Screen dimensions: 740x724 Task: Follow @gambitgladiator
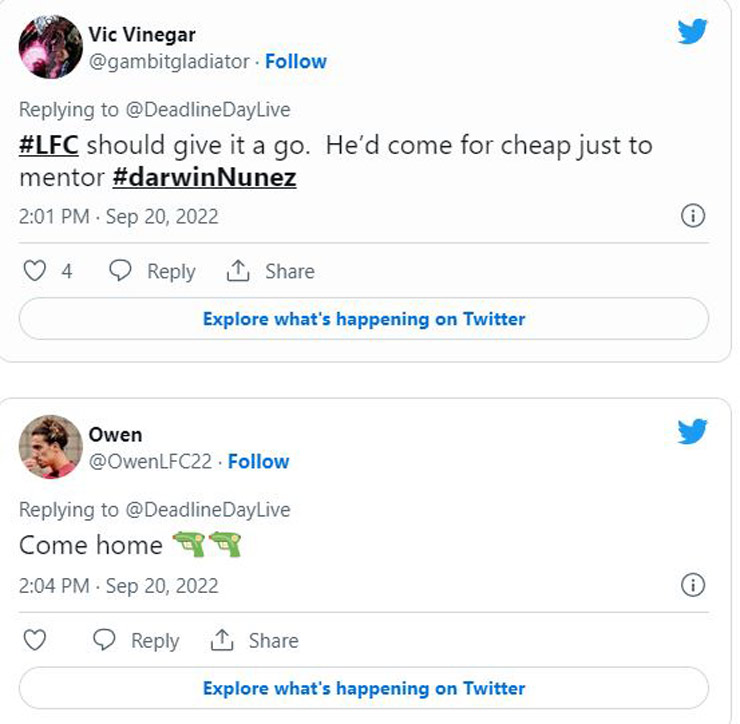point(296,61)
